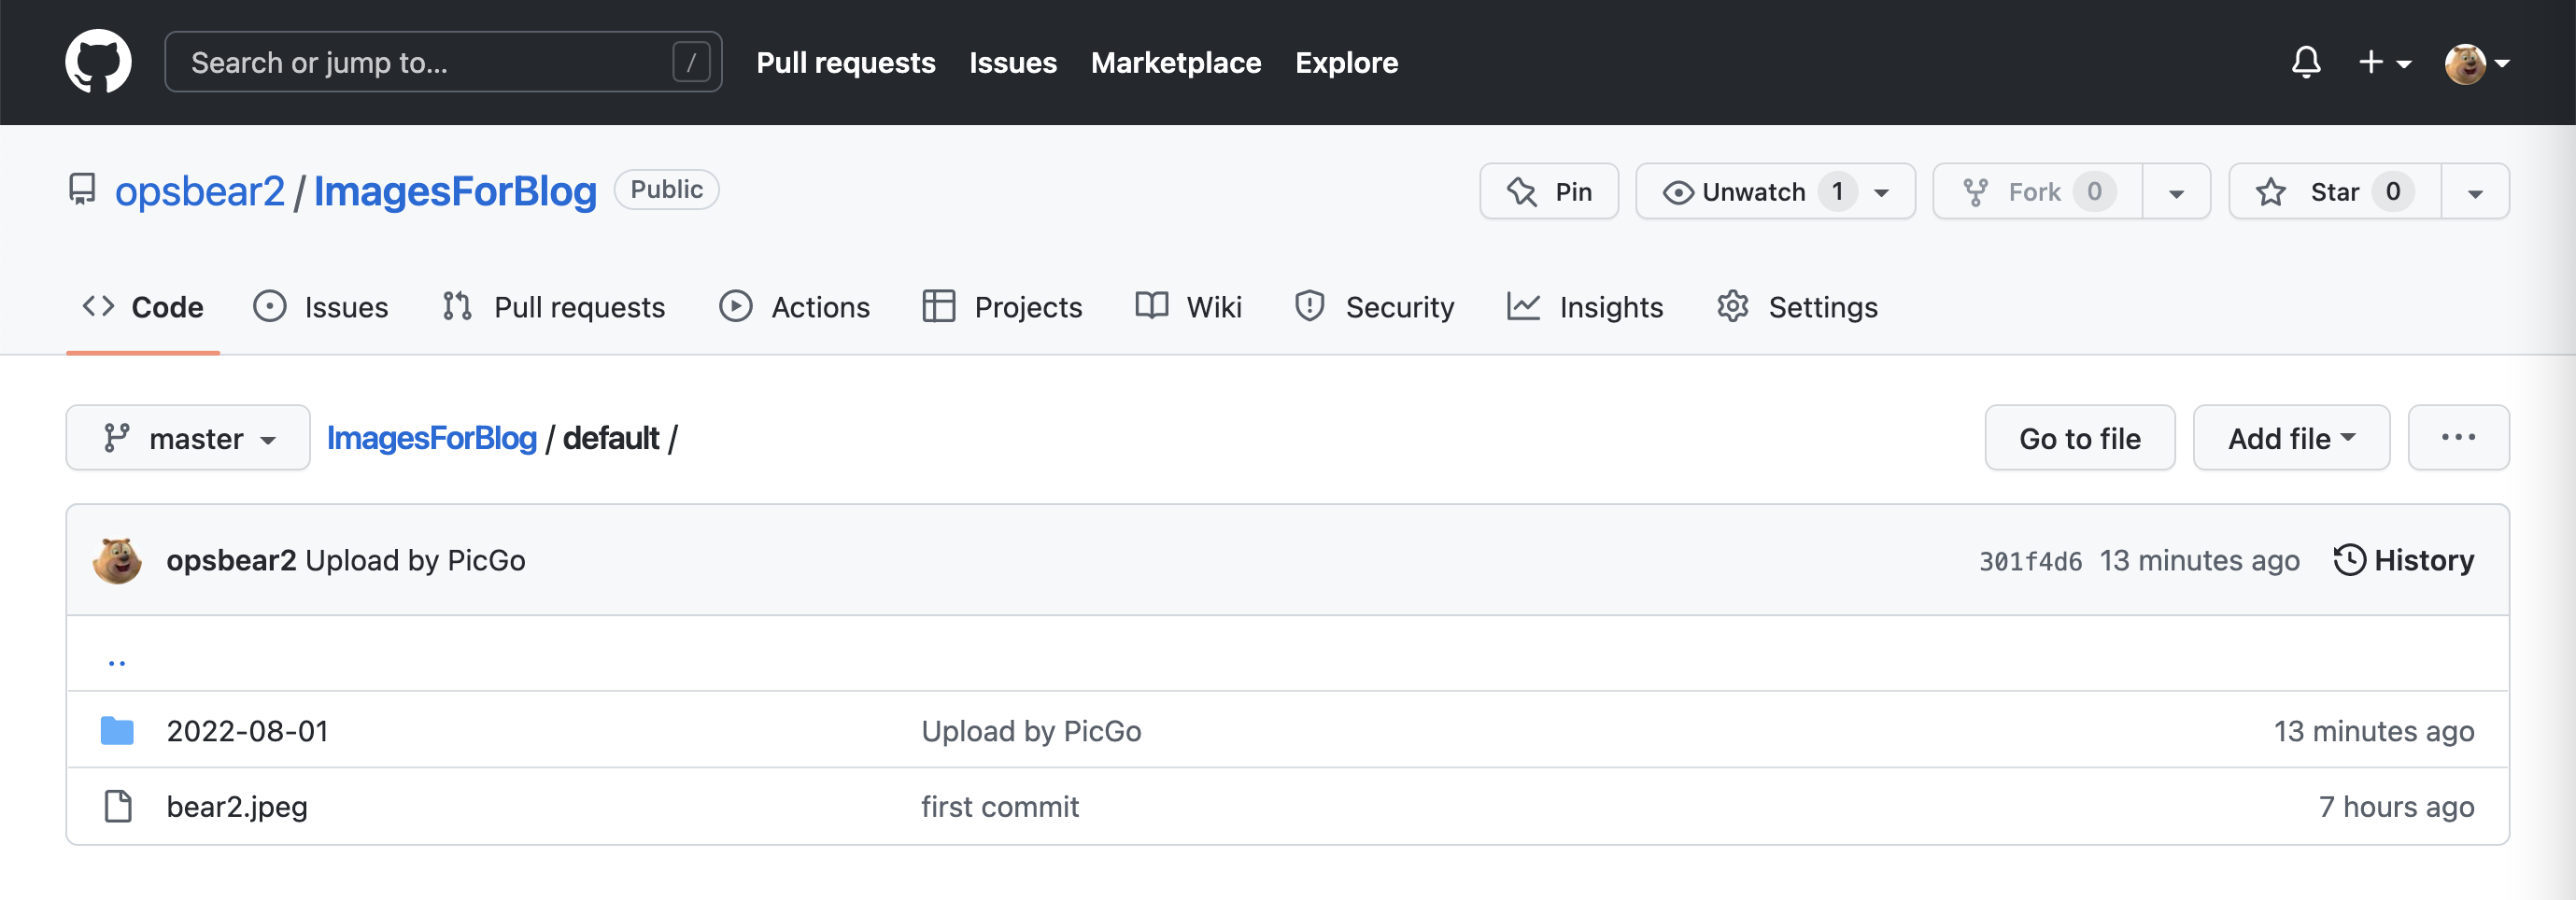The image size is (2576, 900).
Task: Focus the Search or jump to field
Action: 443,62
